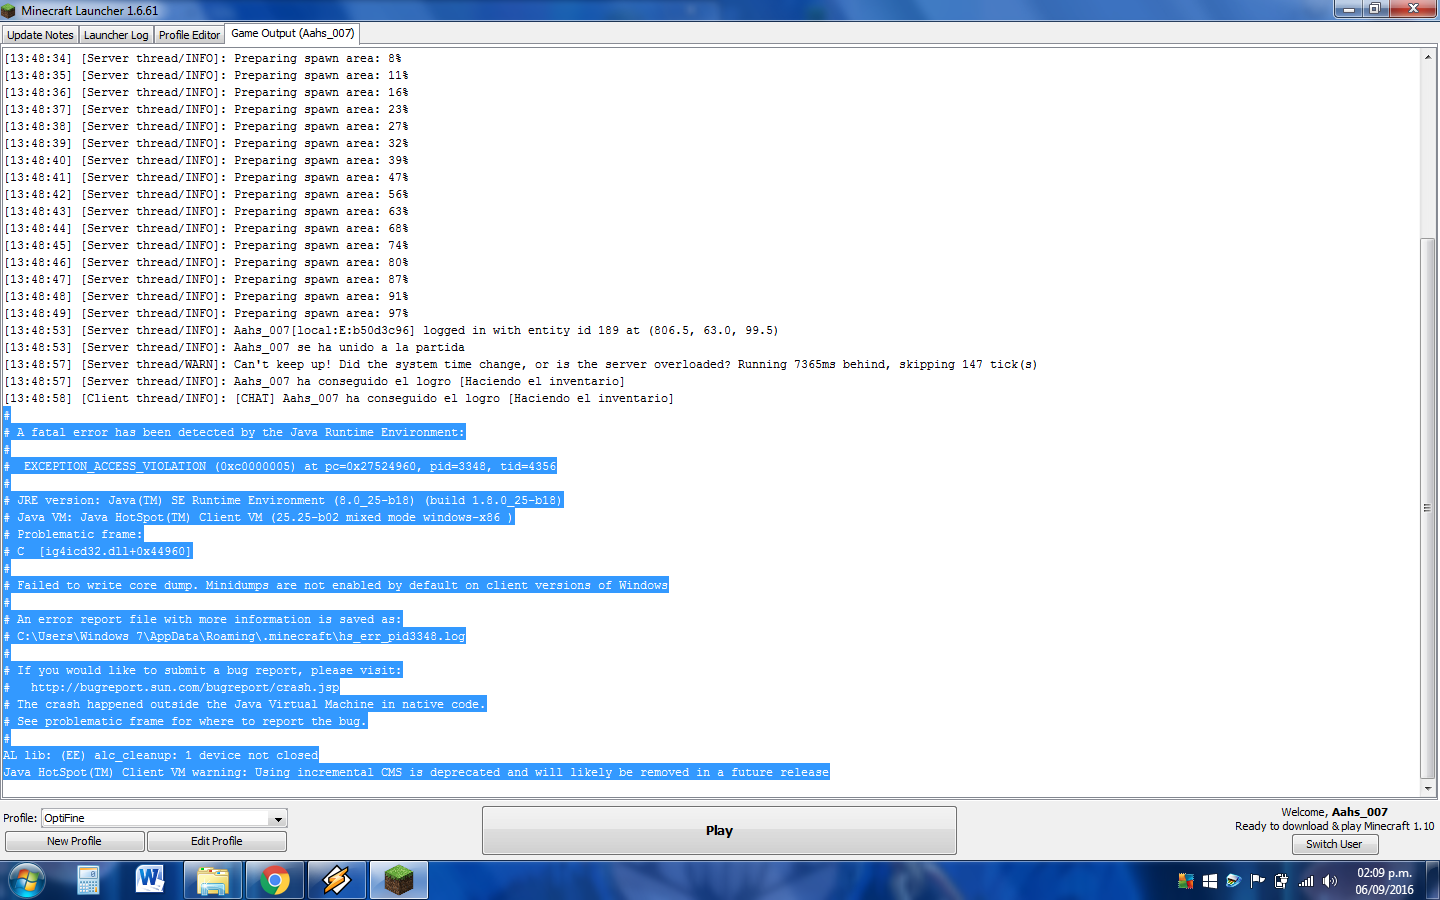Click the "Can't keep up!" warning line
The height and width of the screenshot is (900, 1440).
520,365
